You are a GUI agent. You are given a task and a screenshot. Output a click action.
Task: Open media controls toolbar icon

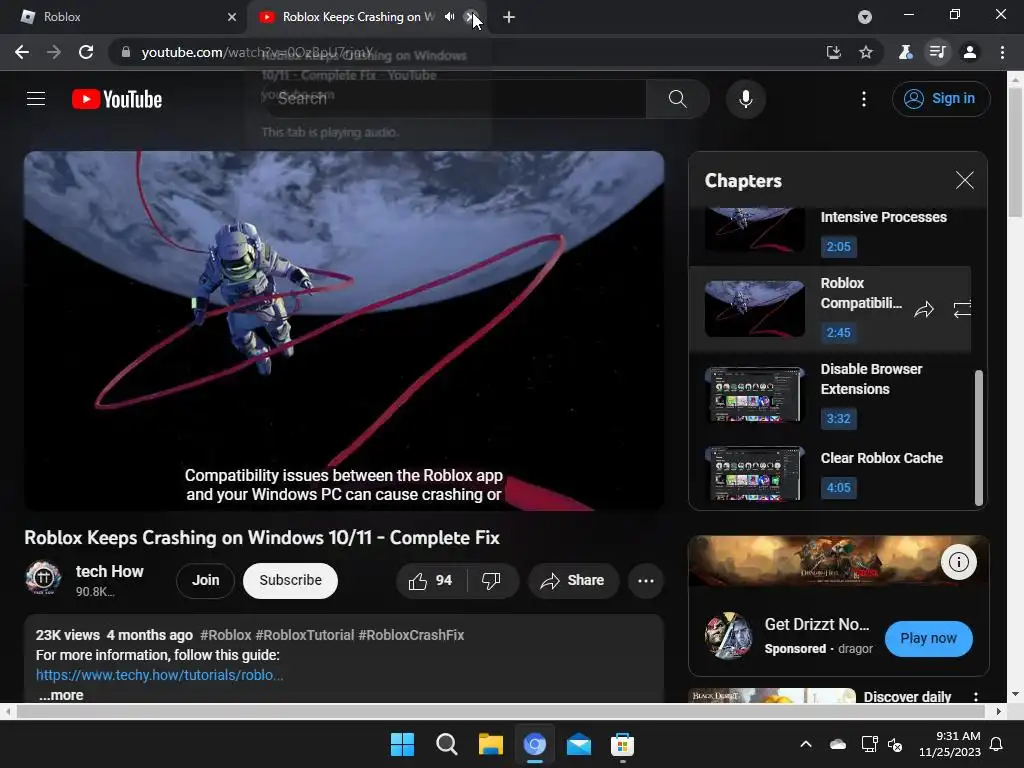pos(938,52)
